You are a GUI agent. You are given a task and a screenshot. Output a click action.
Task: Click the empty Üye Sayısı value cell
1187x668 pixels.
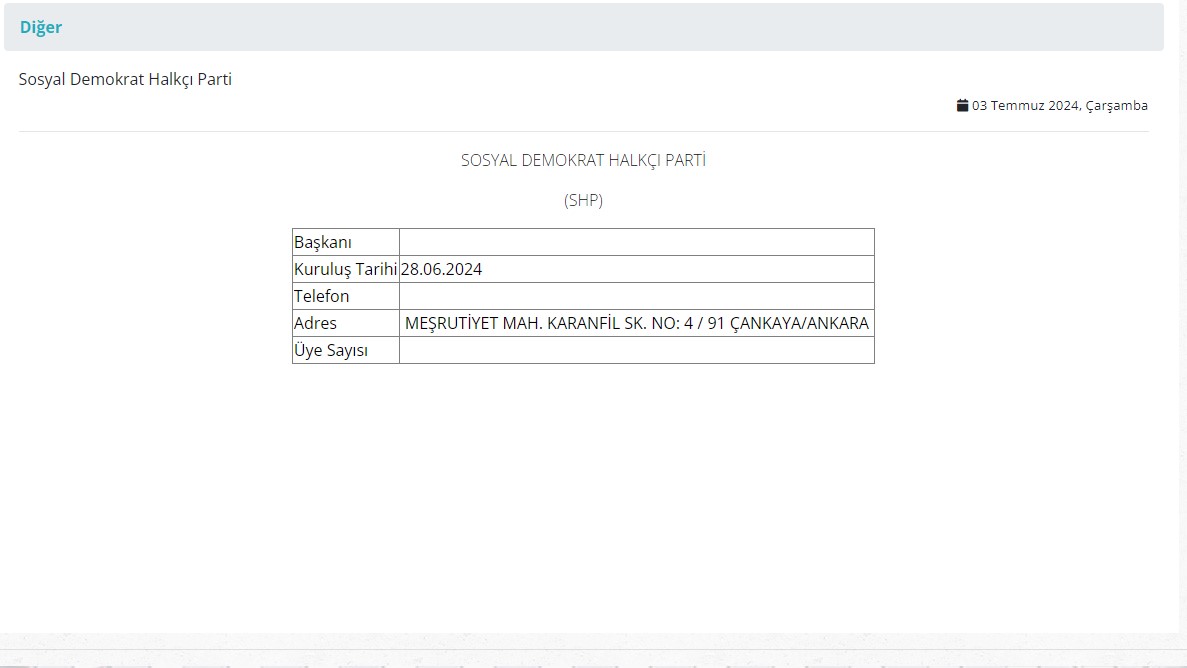point(636,350)
